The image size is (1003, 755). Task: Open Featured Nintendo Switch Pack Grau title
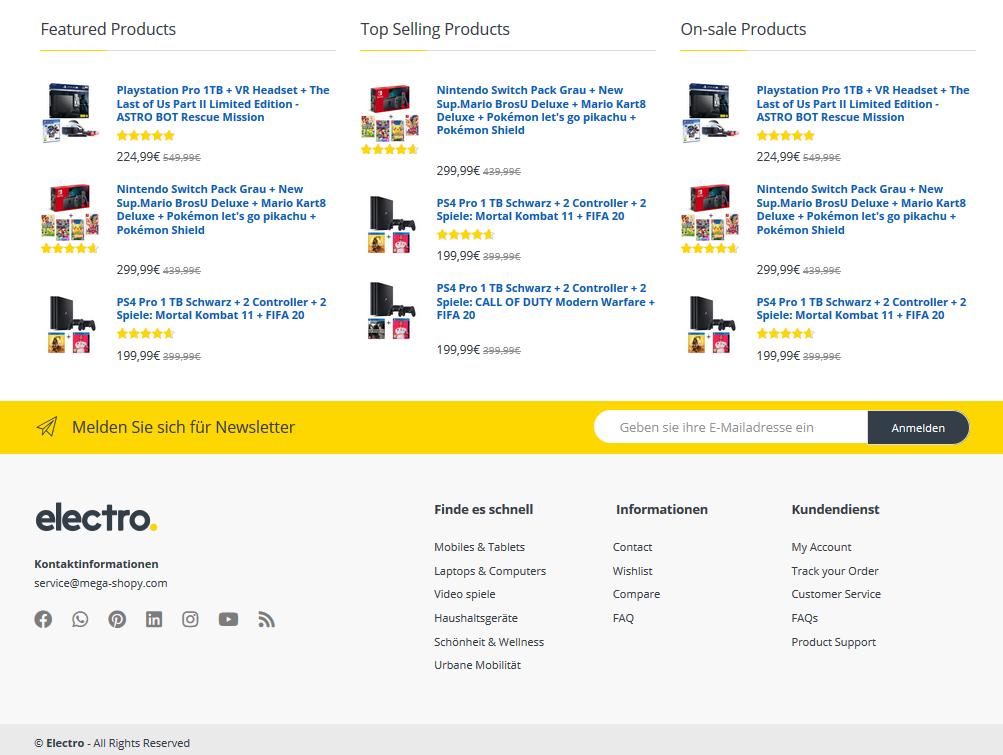[221, 209]
